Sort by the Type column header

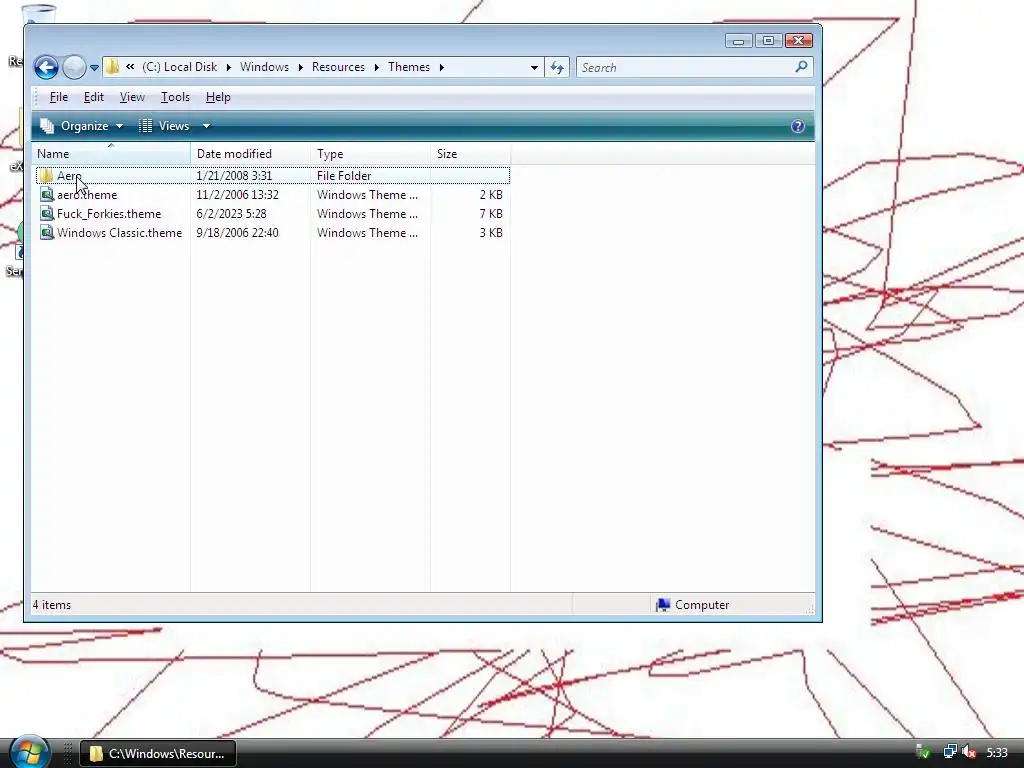(371, 154)
